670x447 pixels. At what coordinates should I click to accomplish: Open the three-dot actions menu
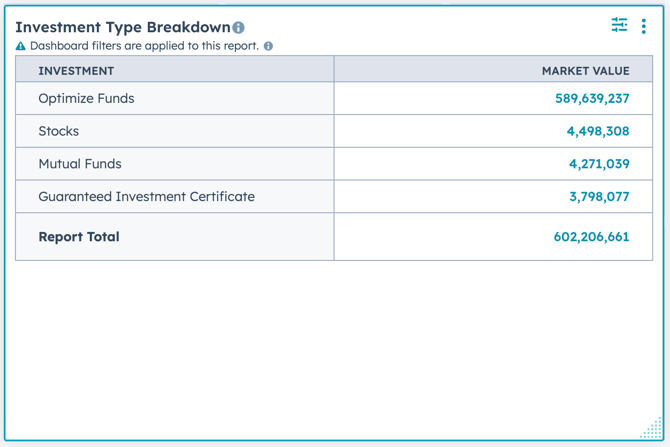coord(644,26)
